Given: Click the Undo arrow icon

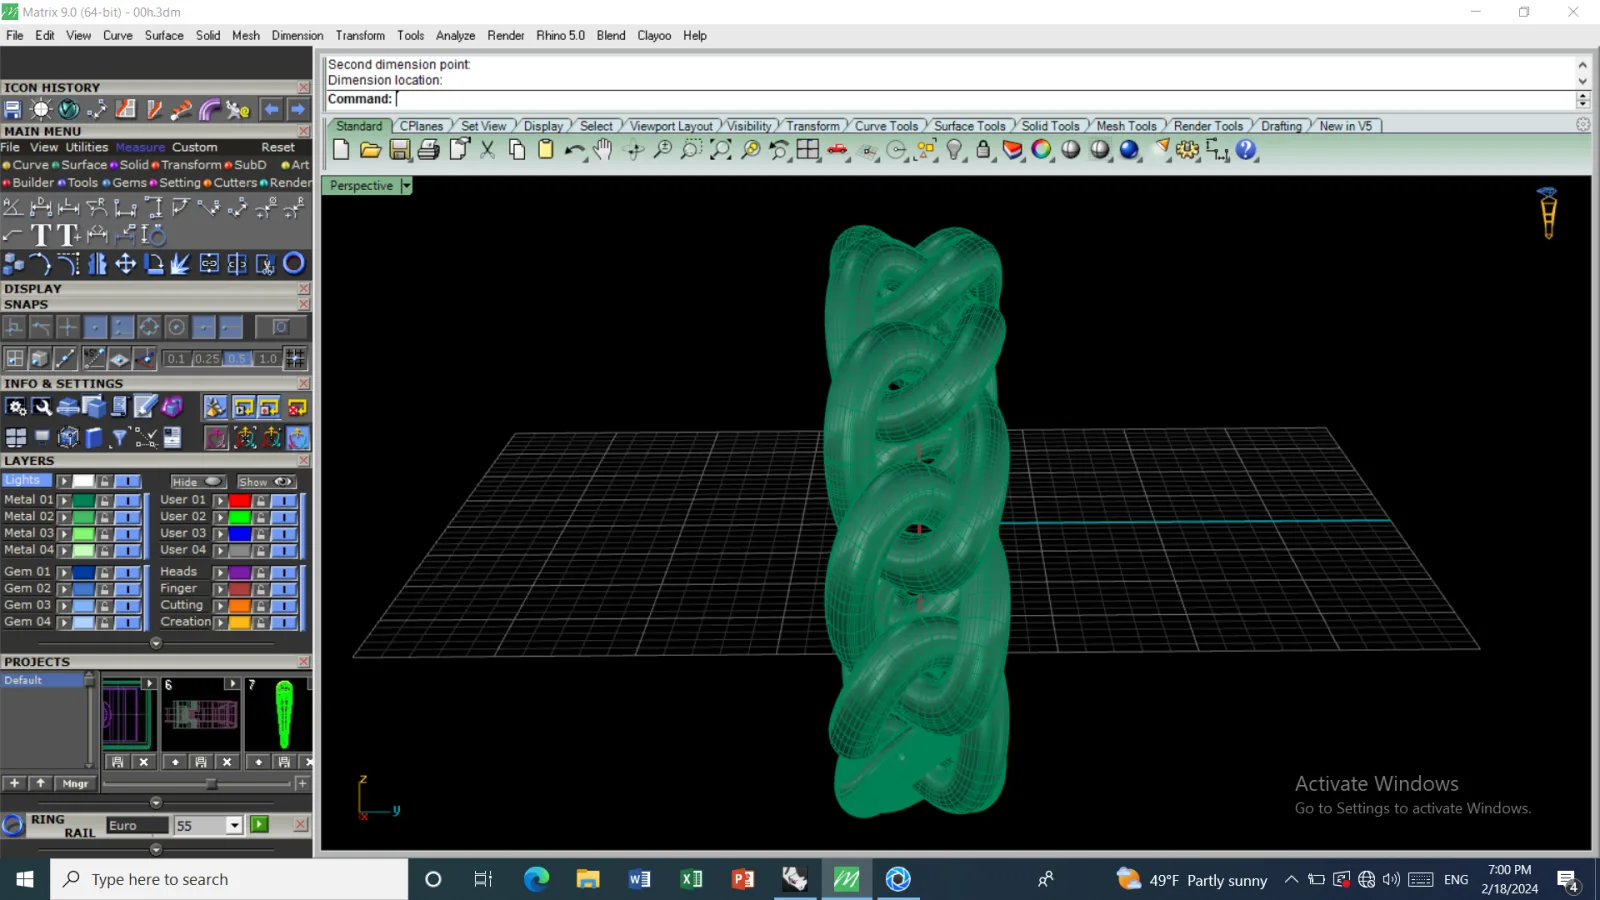Looking at the screenshot, I should tap(574, 150).
